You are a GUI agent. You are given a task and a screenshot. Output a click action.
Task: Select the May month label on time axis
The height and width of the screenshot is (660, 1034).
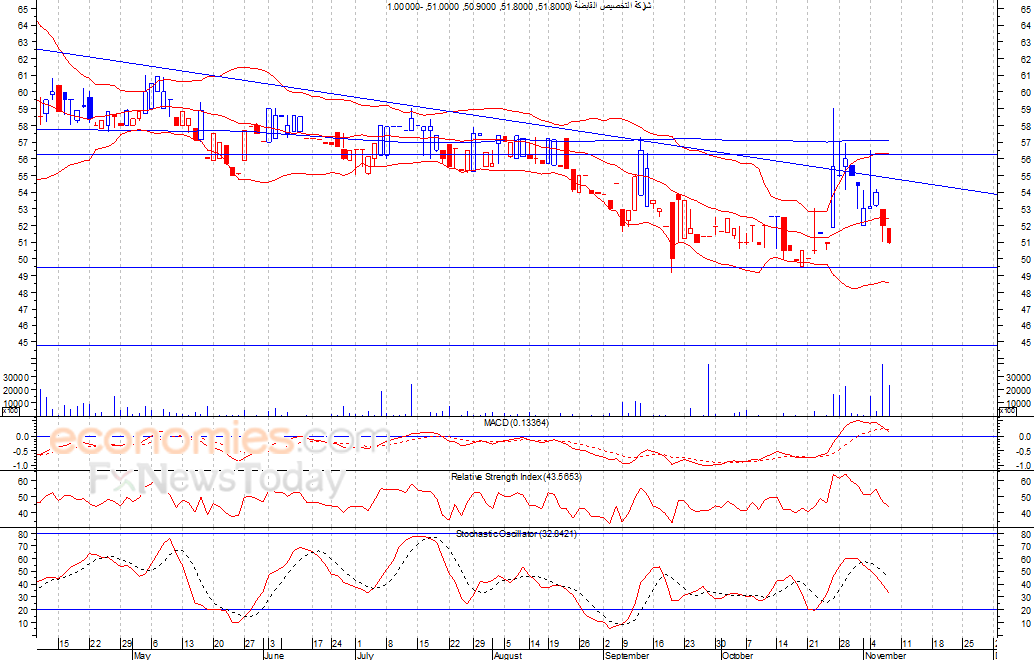(142, 655)
